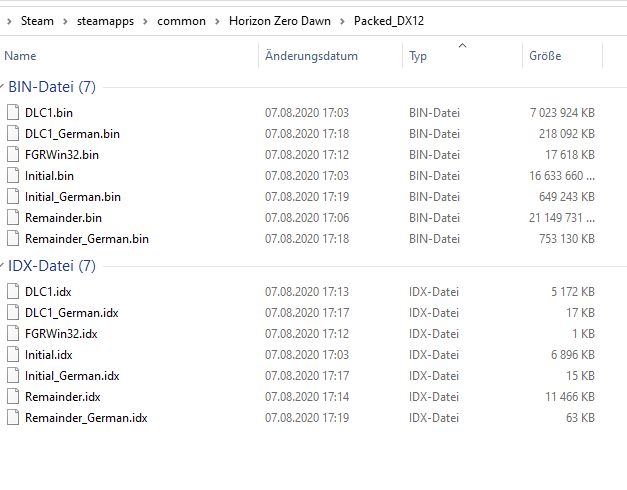627x490 pixels.
Task: Open breadcrumb chevron after common
Action: click(218, 21)
